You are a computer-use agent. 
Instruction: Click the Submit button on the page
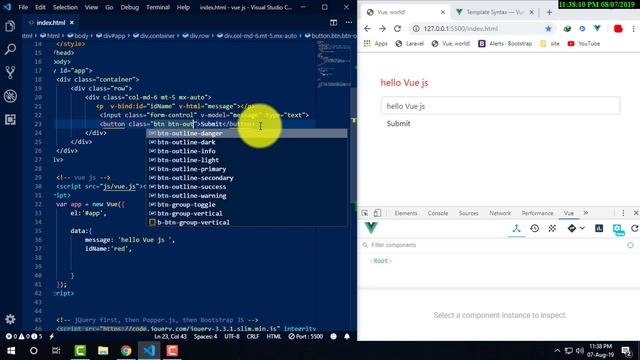pos(398,124)
